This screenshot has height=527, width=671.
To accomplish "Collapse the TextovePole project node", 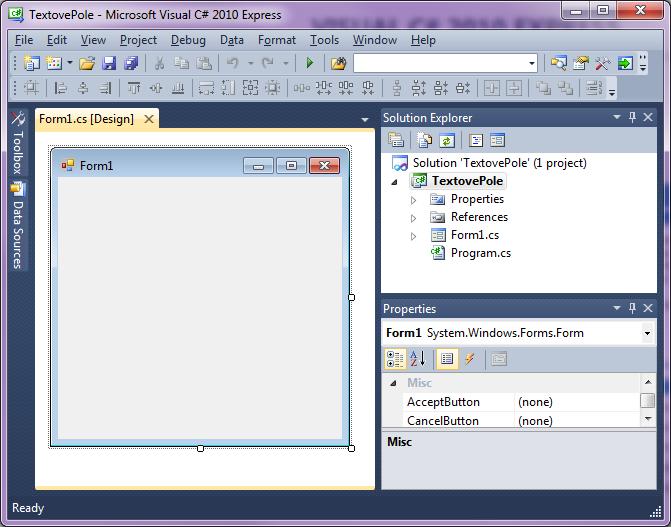I will pyautogui.click(x=395, y=182).
